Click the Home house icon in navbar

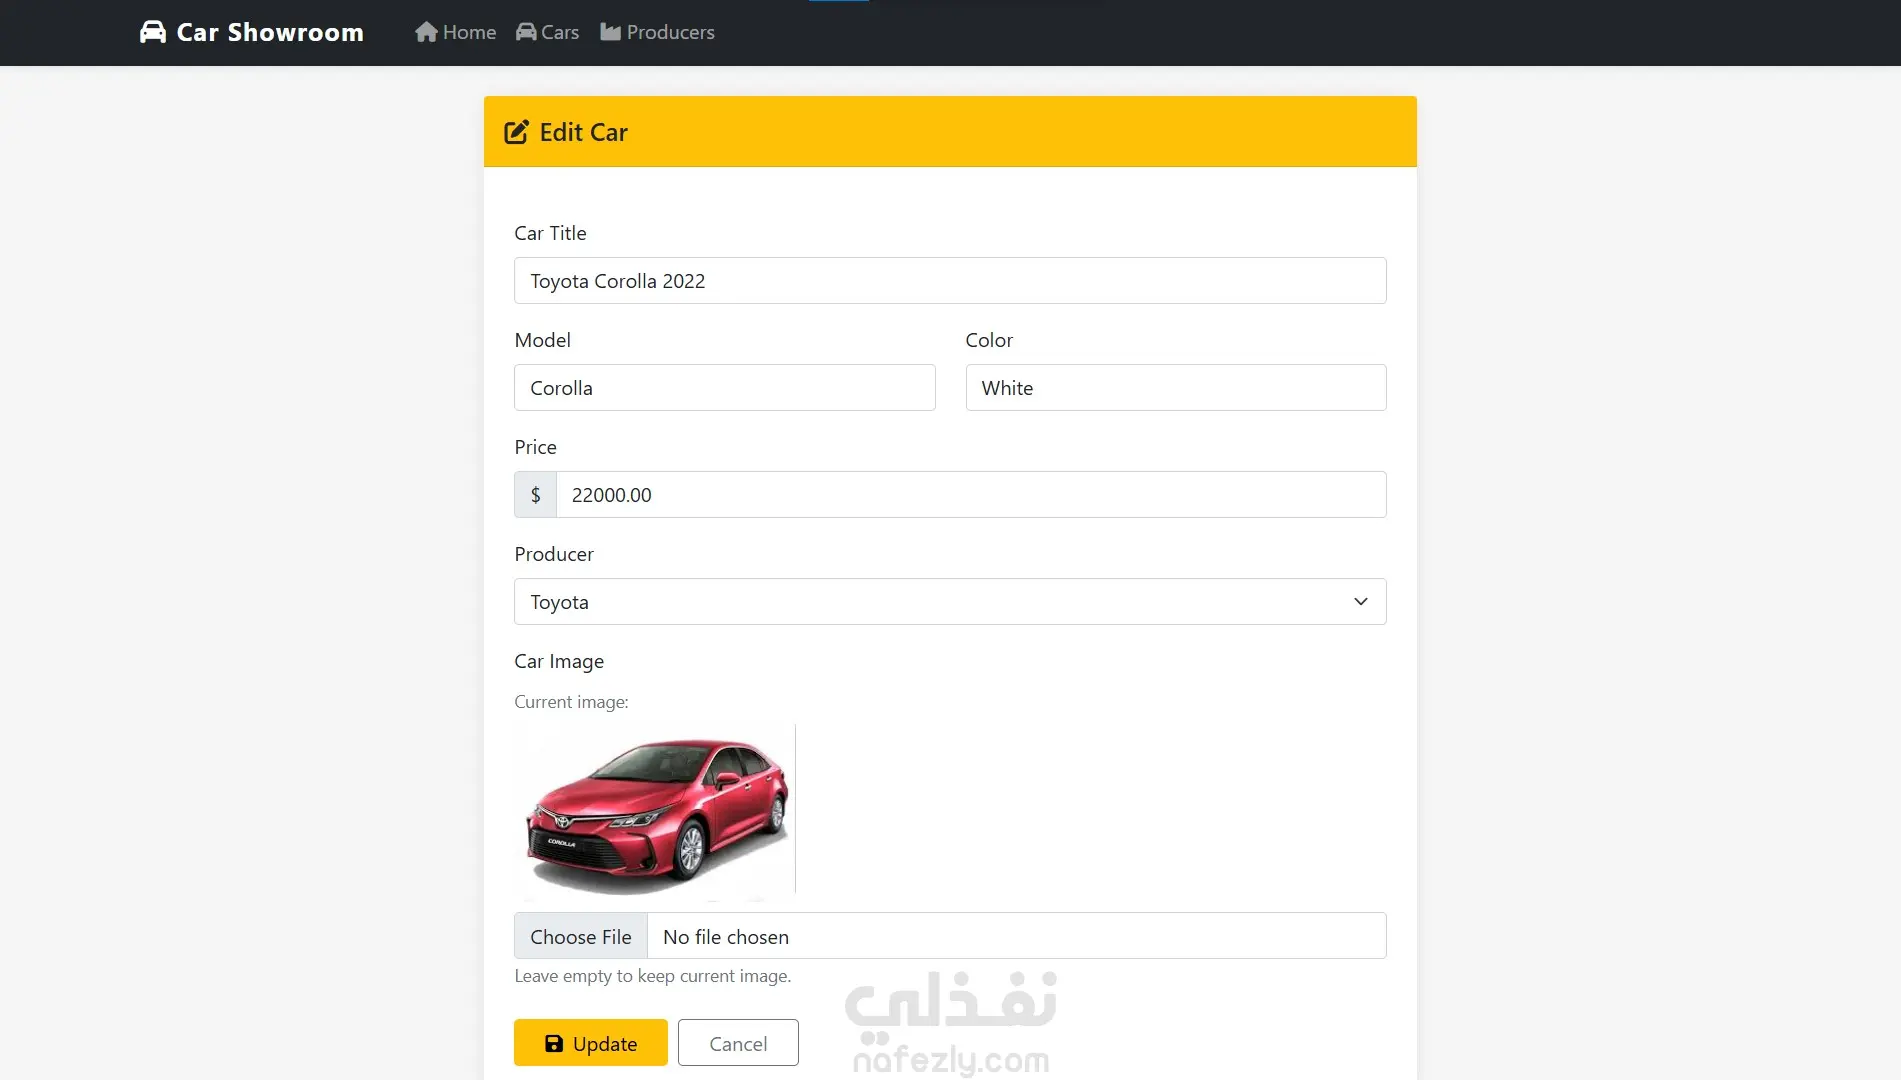click(x=426, y=32)
